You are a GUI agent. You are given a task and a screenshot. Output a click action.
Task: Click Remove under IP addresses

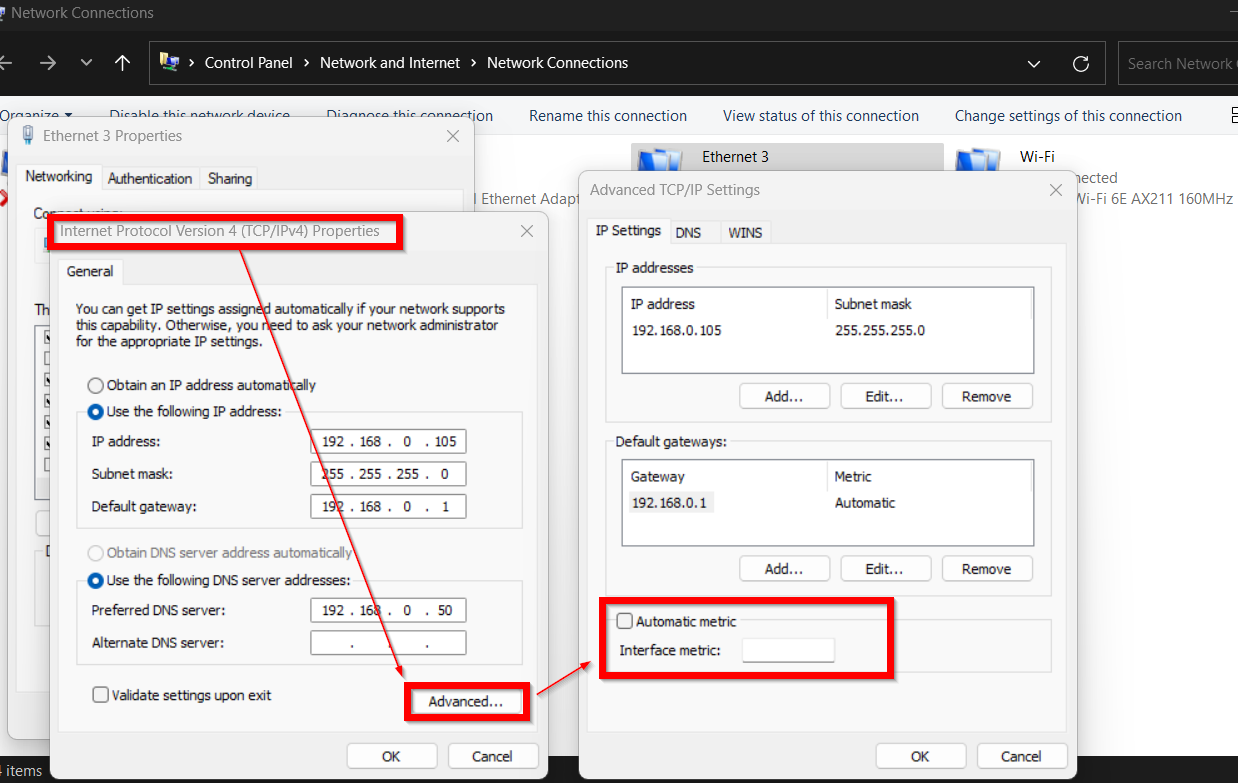tap(987, 396)
